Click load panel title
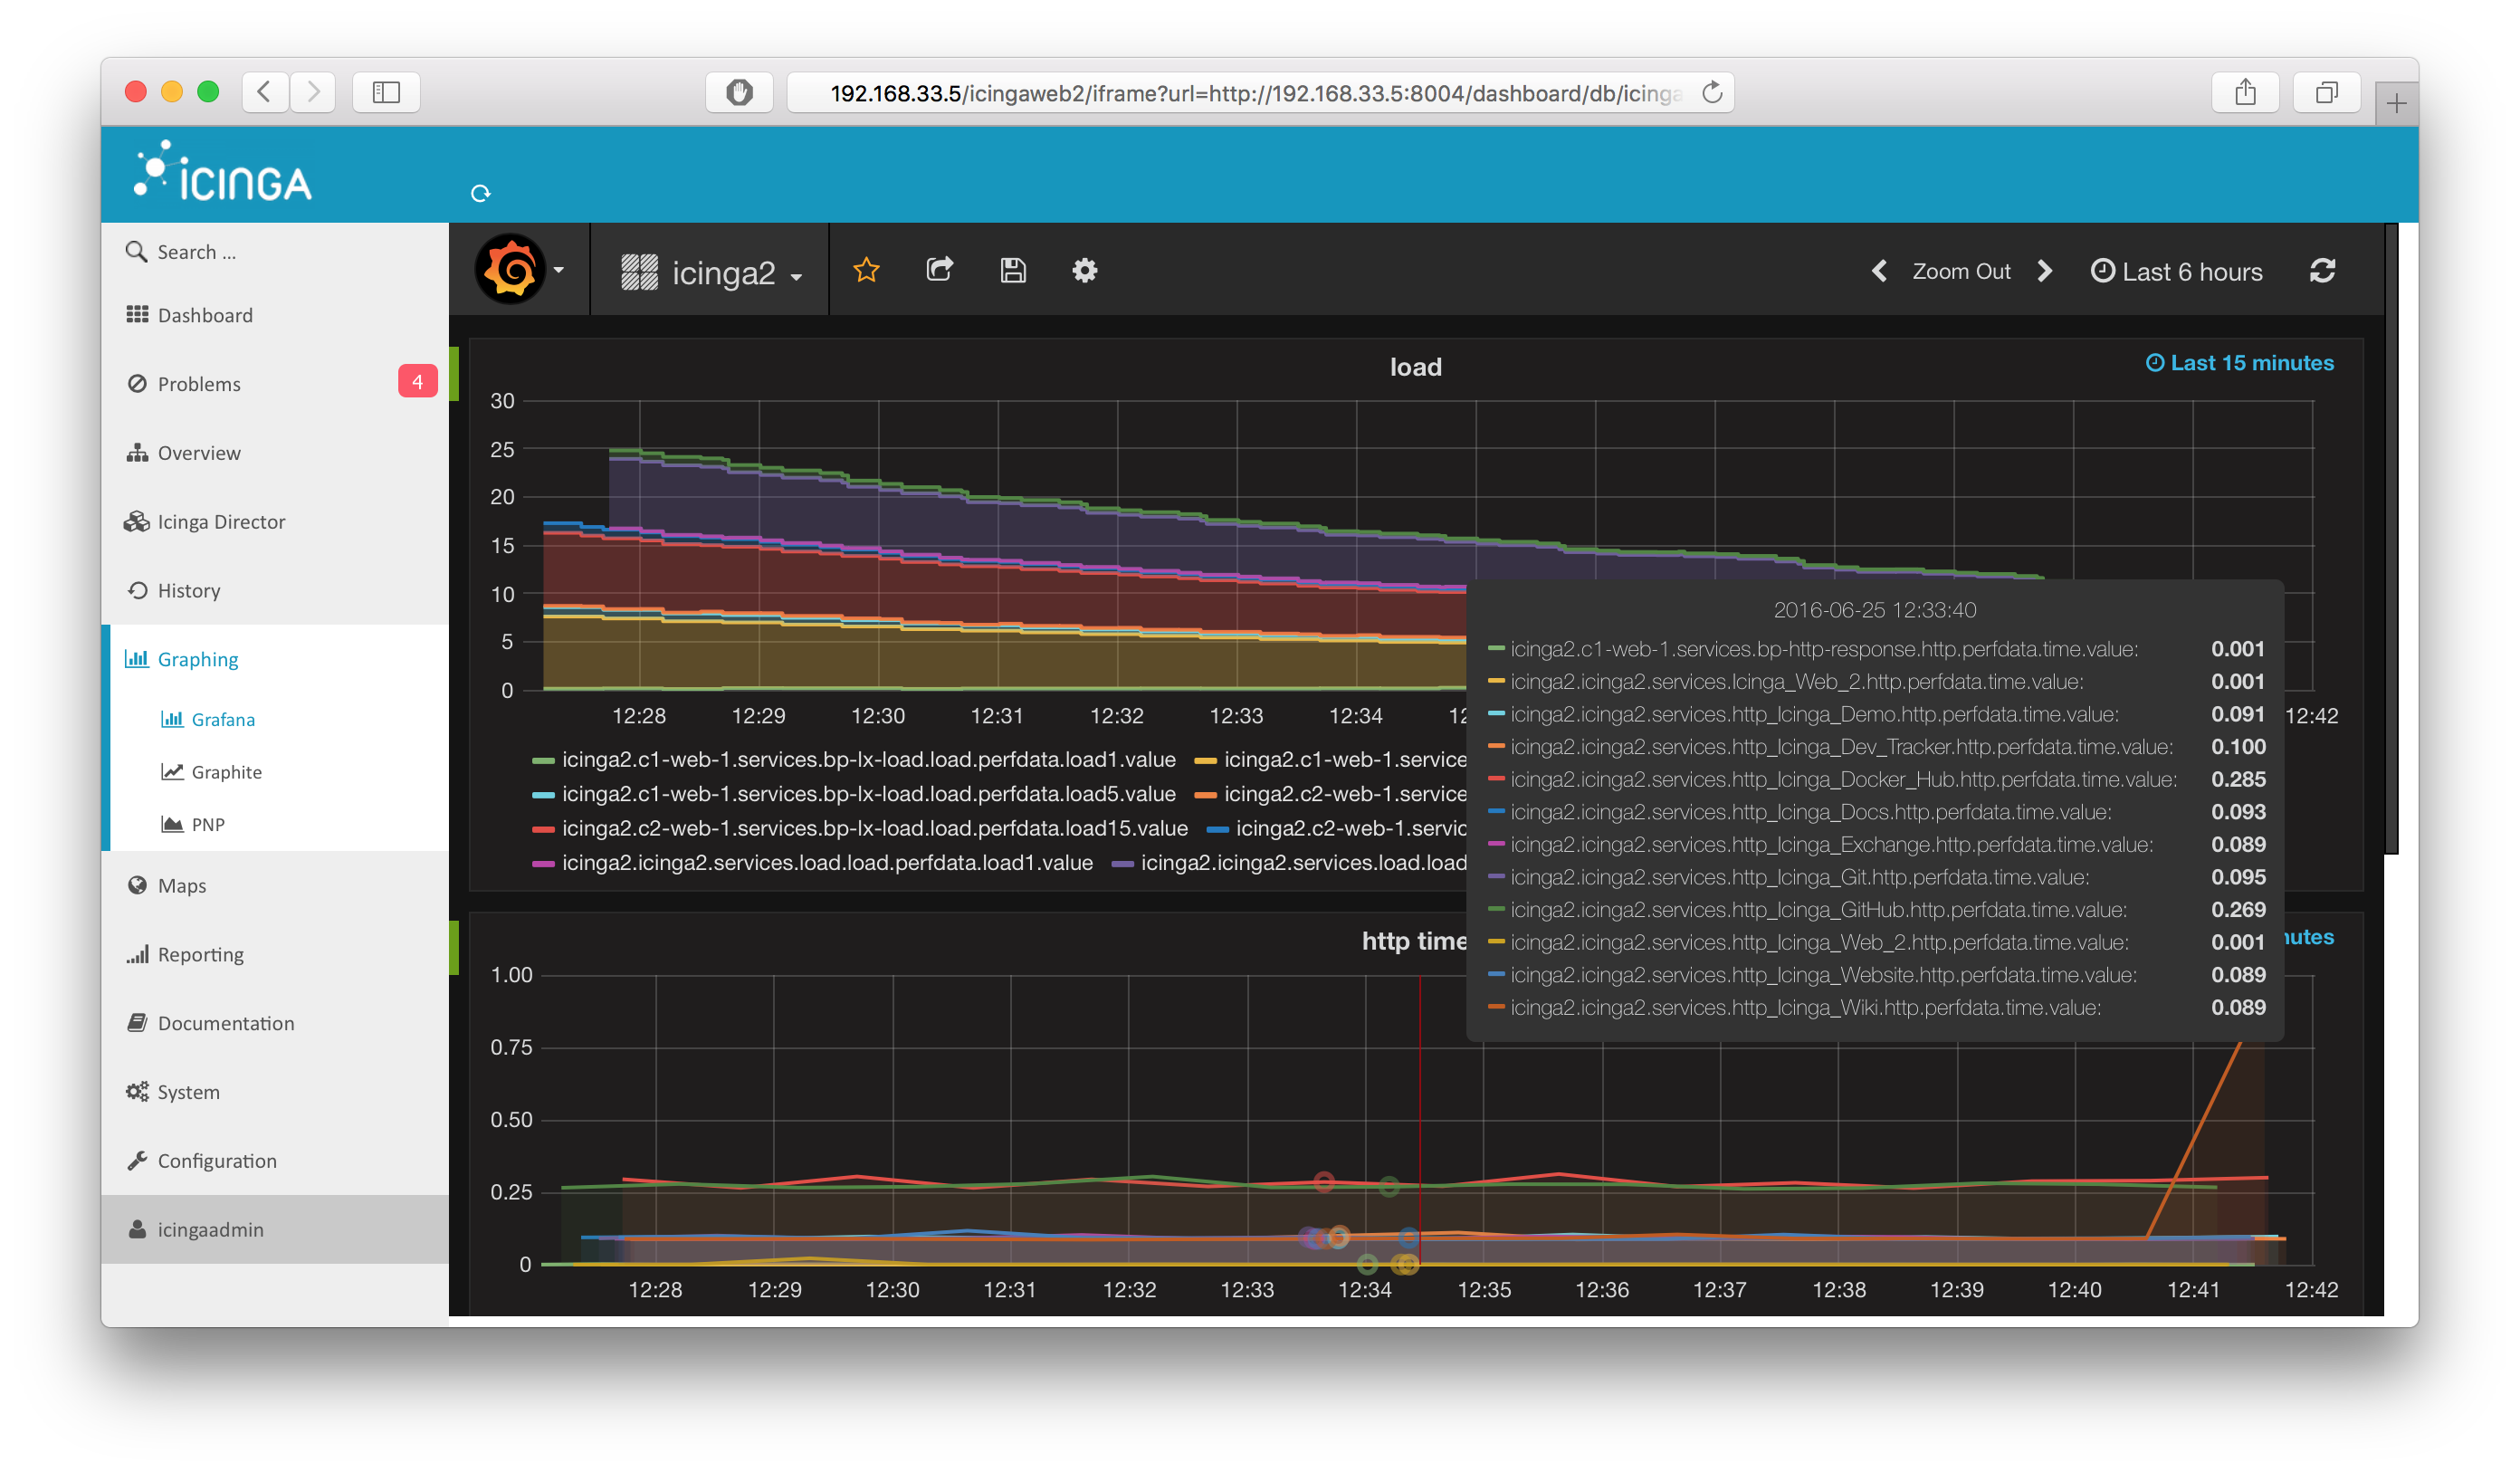Viewport: 2520px width, 1472px height. [1415, 367]
